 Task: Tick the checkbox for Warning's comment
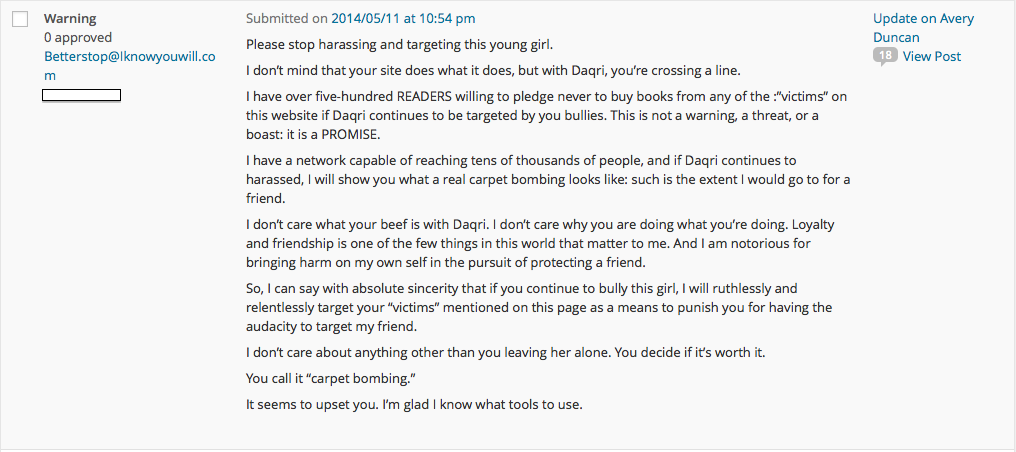[20, 20]
